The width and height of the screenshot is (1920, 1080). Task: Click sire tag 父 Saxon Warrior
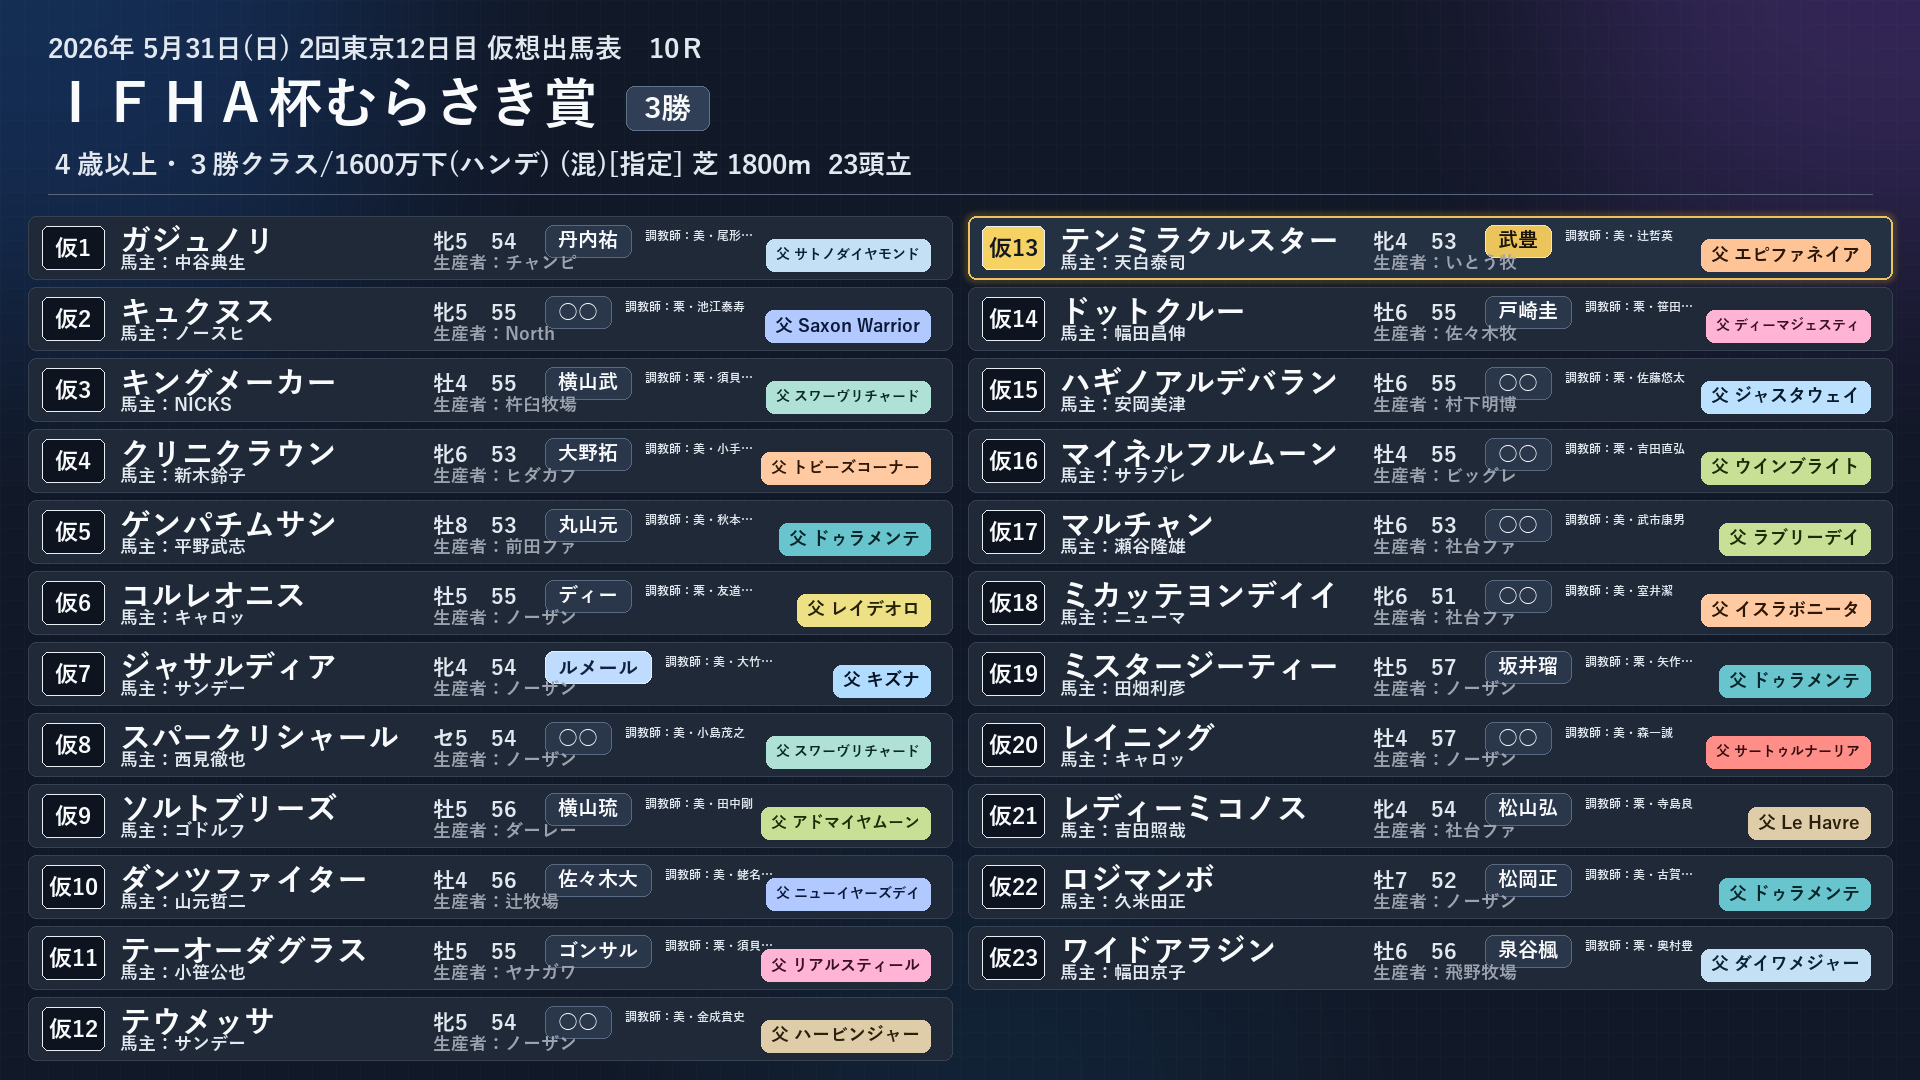[848, 326]
